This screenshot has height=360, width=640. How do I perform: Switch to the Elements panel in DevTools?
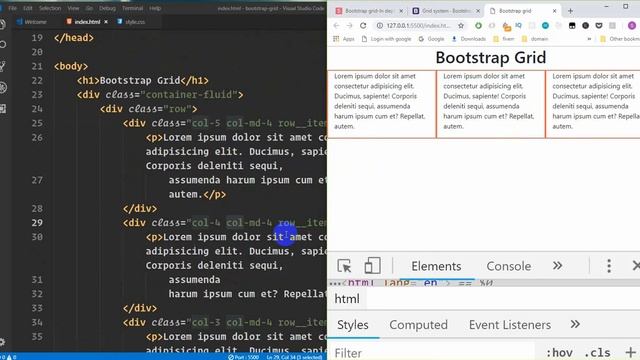pos(436,266)
